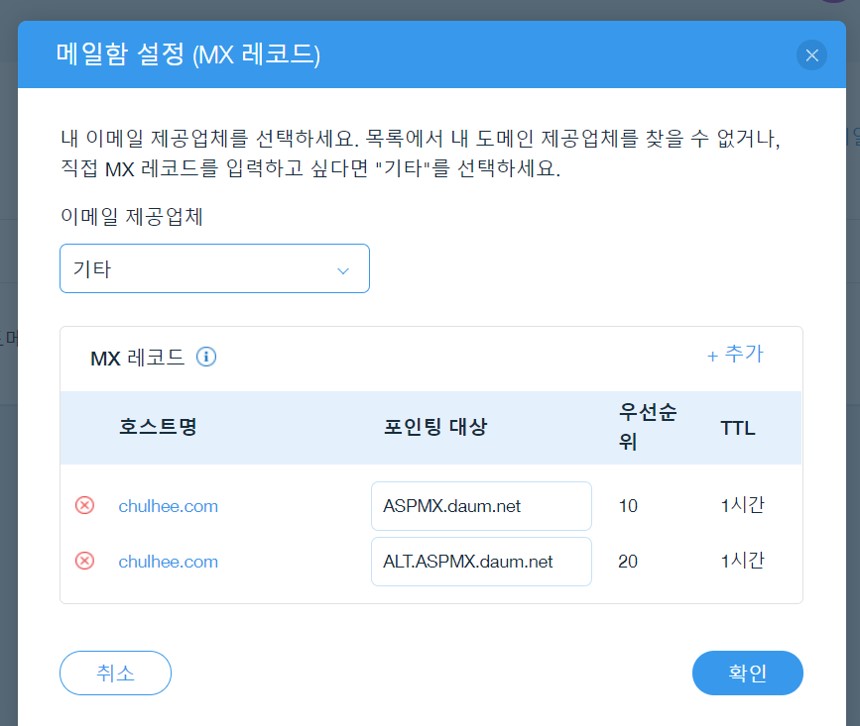
Task: Click the 확인 confirm button
Action: click(x=748, y=673)
